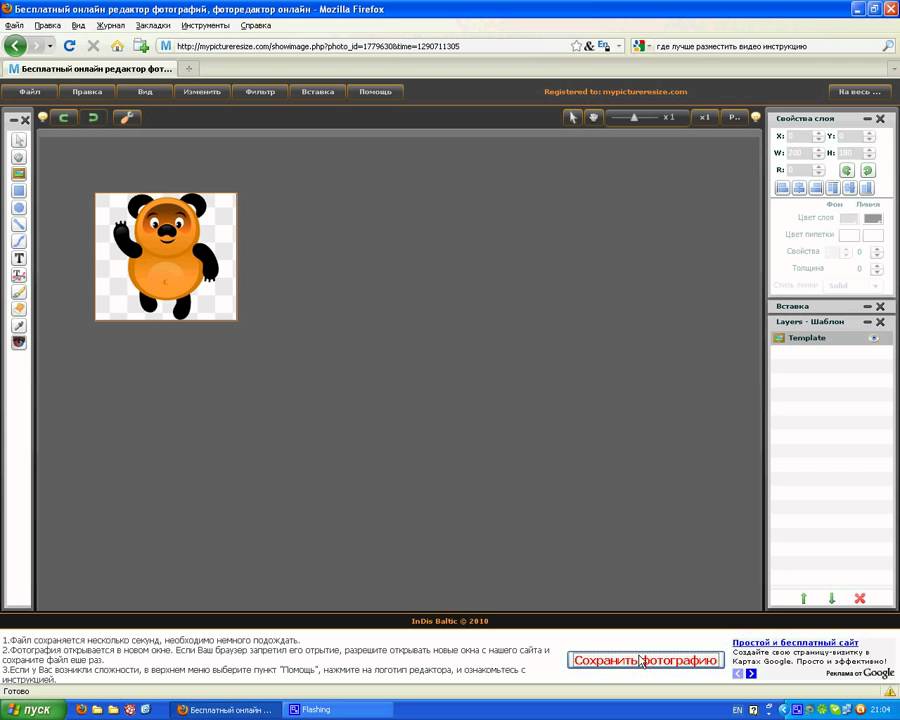Close the Вставка panel
Image resolution: width=900 pixels, height=720 pixels.
tap(880, 306)
